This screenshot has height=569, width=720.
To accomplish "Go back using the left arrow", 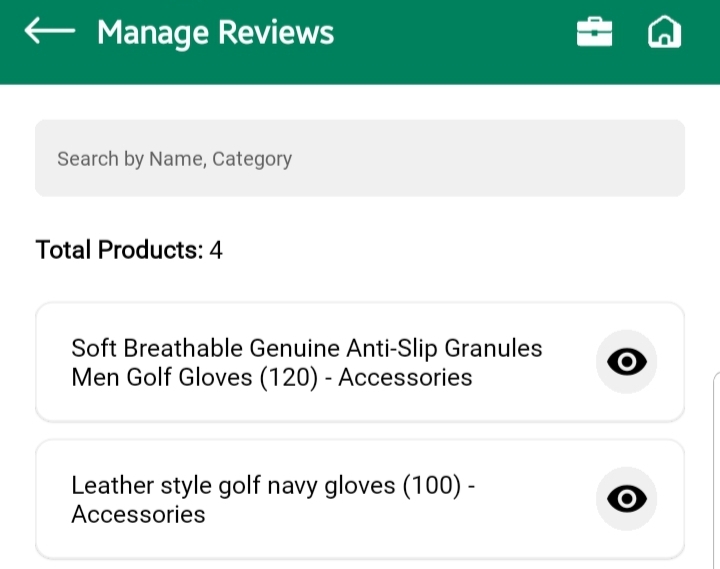I will pyautogui.click(x=50, y=32).
